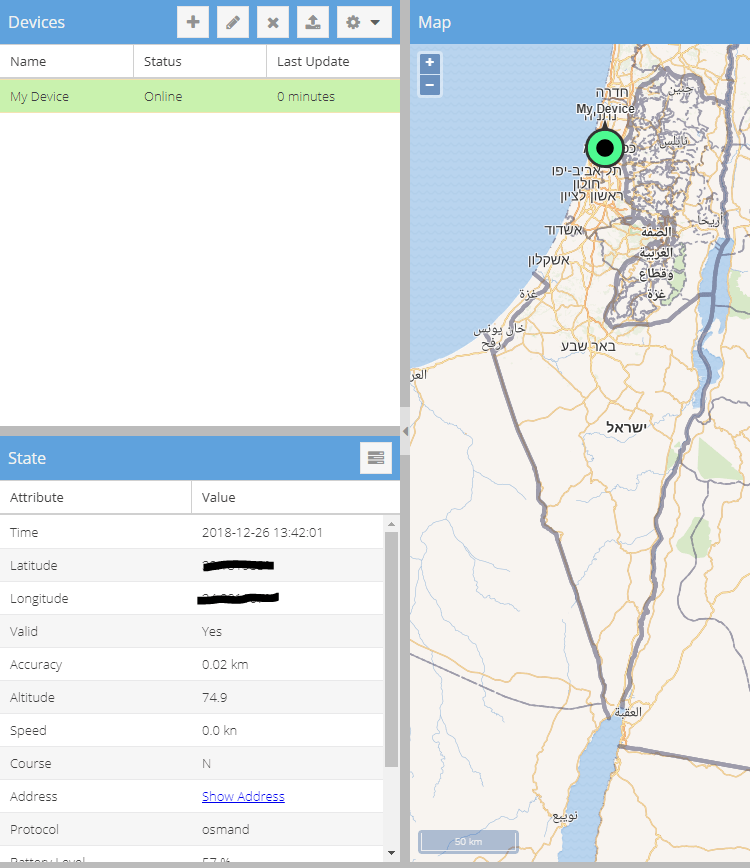Click the Devices panel title

coord(37,22)
